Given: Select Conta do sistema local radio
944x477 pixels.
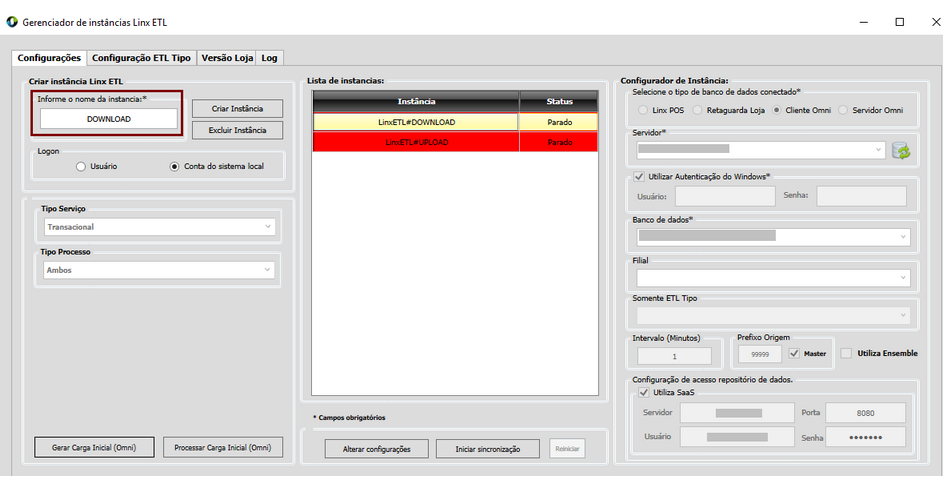Looking at the screenshot, I should [x=175, y=167].
